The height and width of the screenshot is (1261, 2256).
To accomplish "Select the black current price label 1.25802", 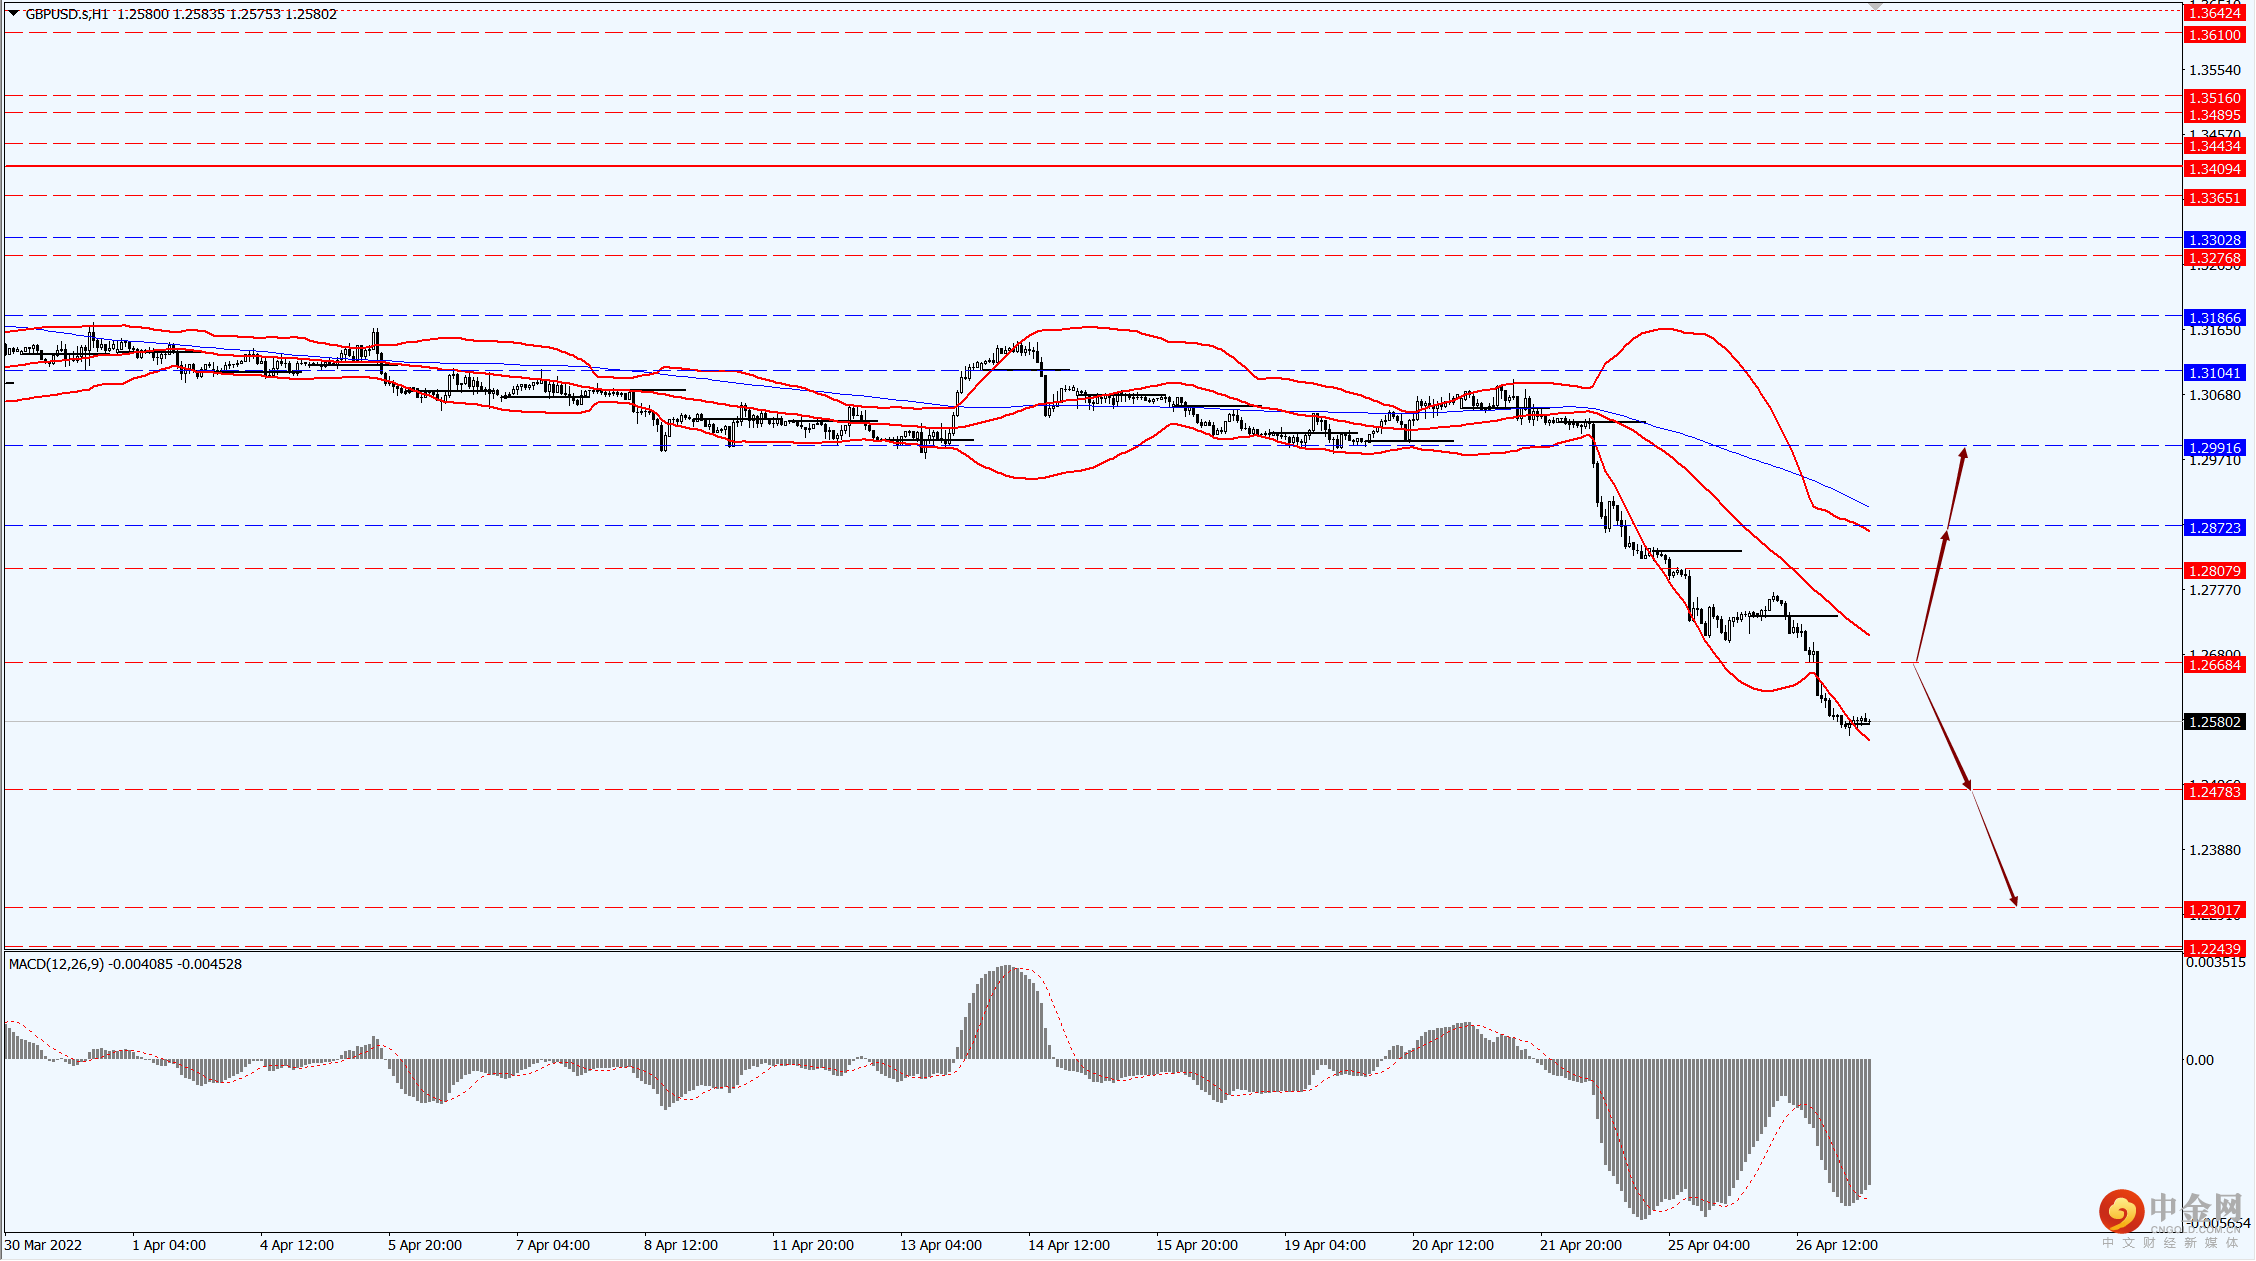I will [x=2214, y=722].
